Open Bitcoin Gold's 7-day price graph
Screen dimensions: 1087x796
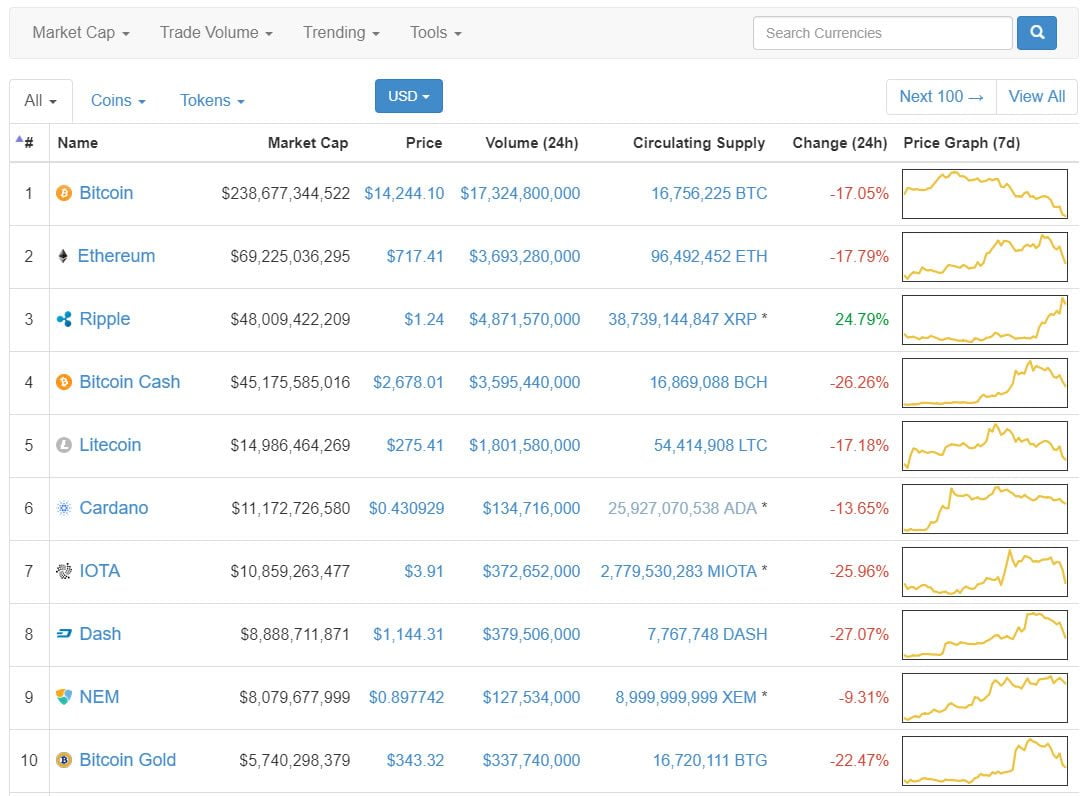tap(984, 761)
